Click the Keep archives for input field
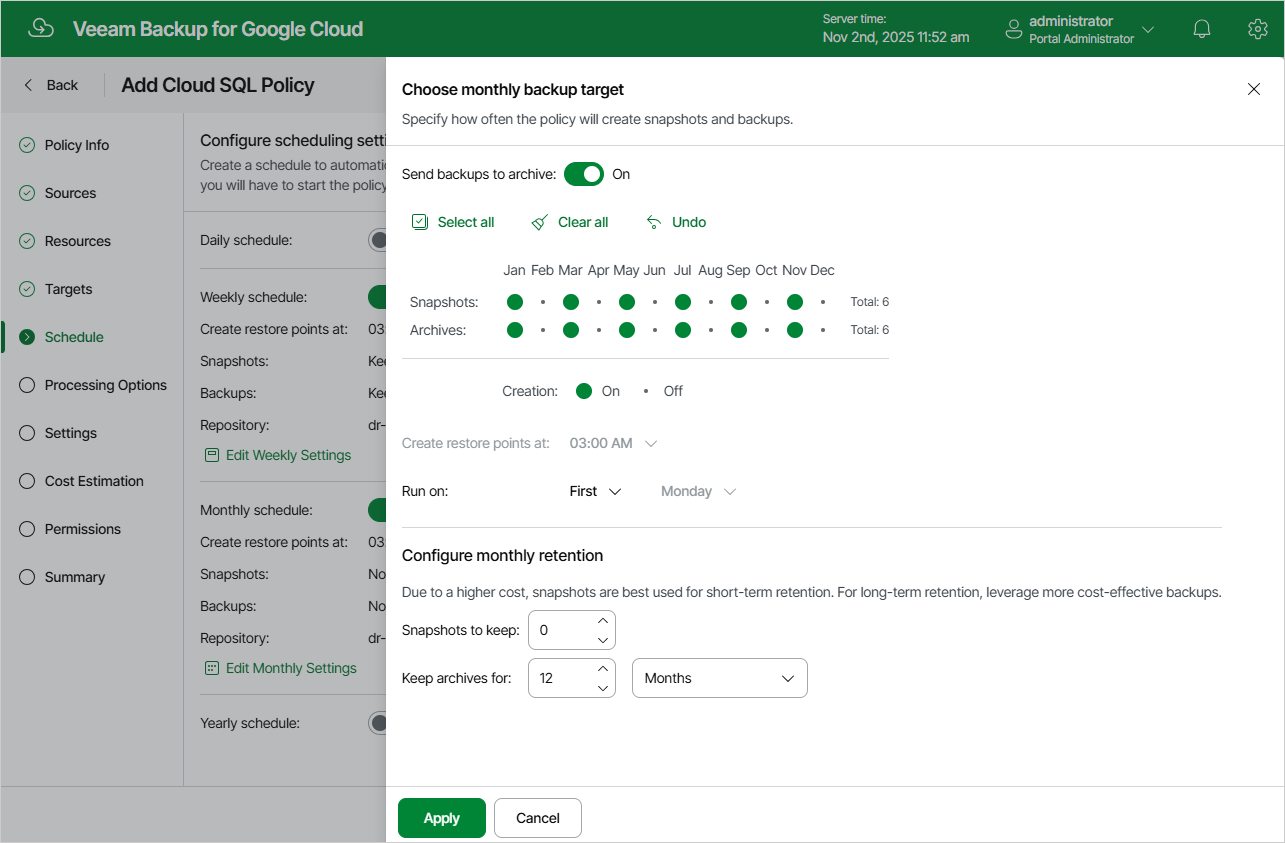Viewport: 1285px width, 843px height. coord(572,678)
